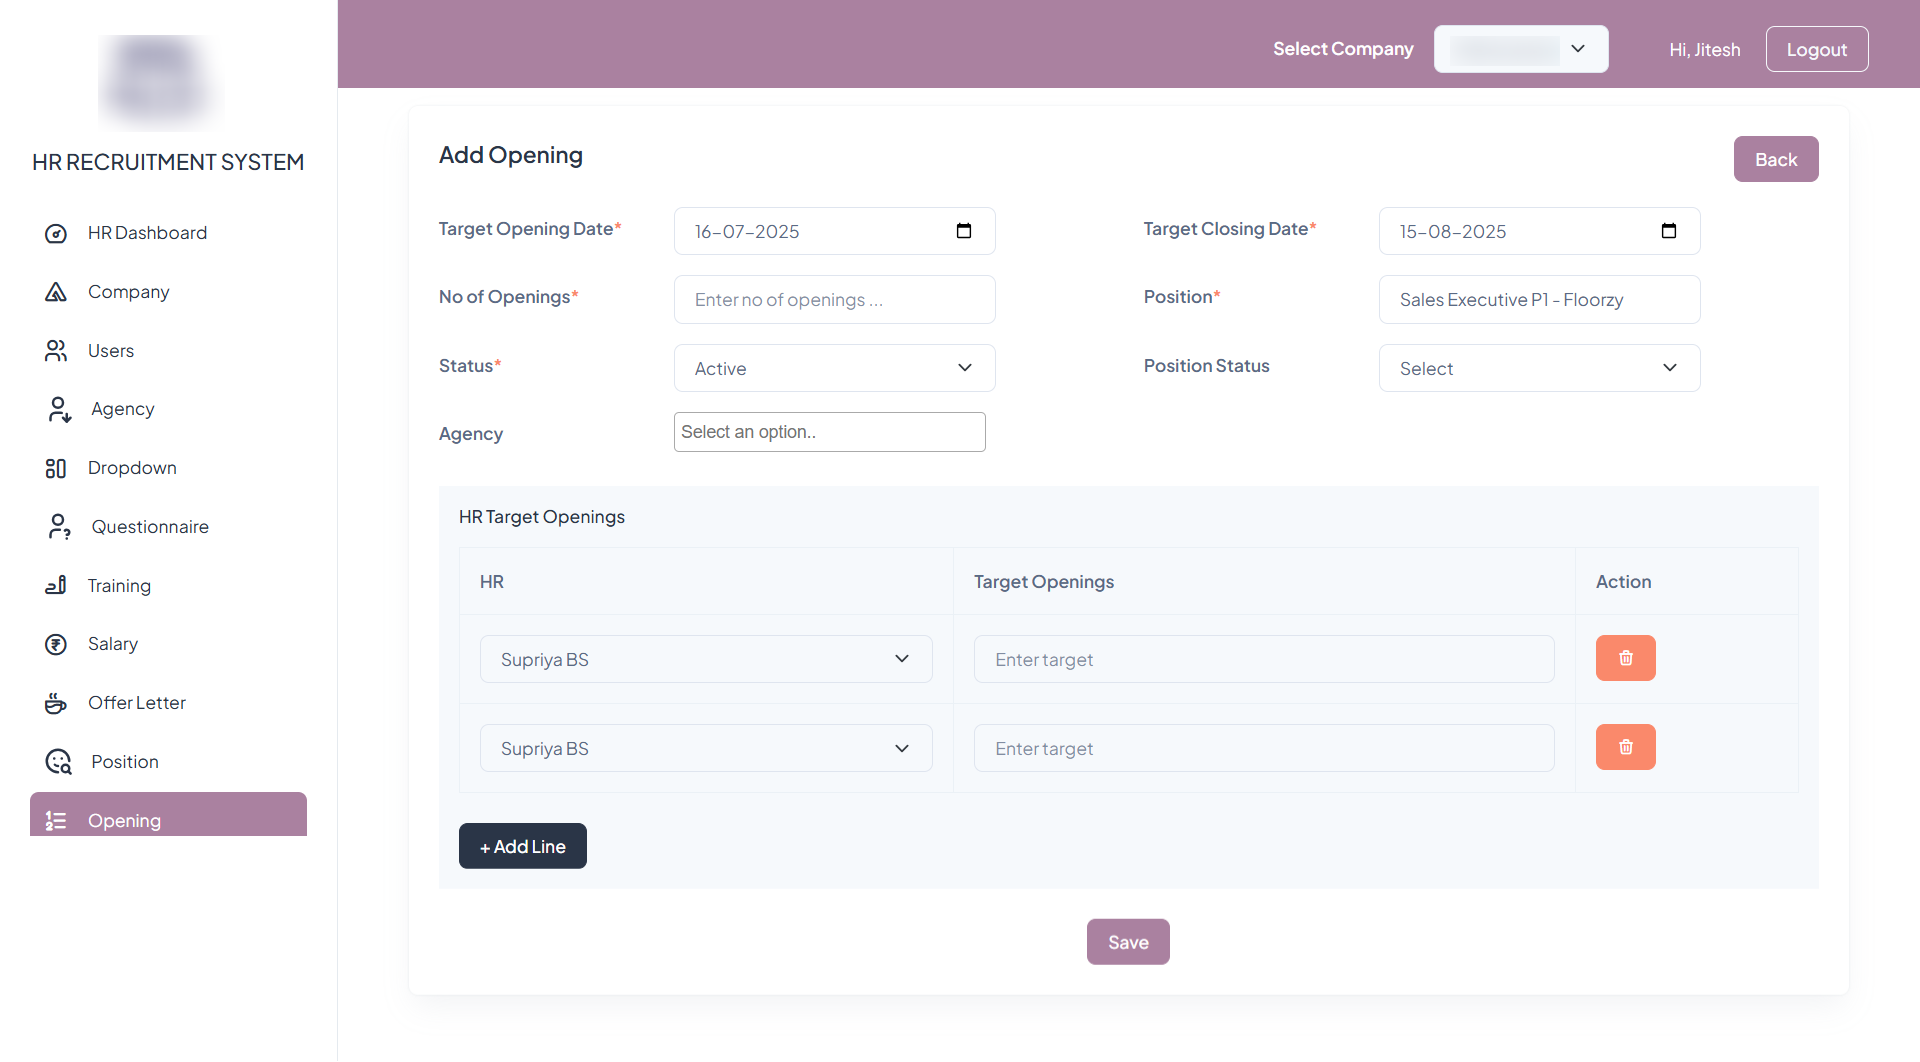Save the opening form

(x=1128, y=942)
